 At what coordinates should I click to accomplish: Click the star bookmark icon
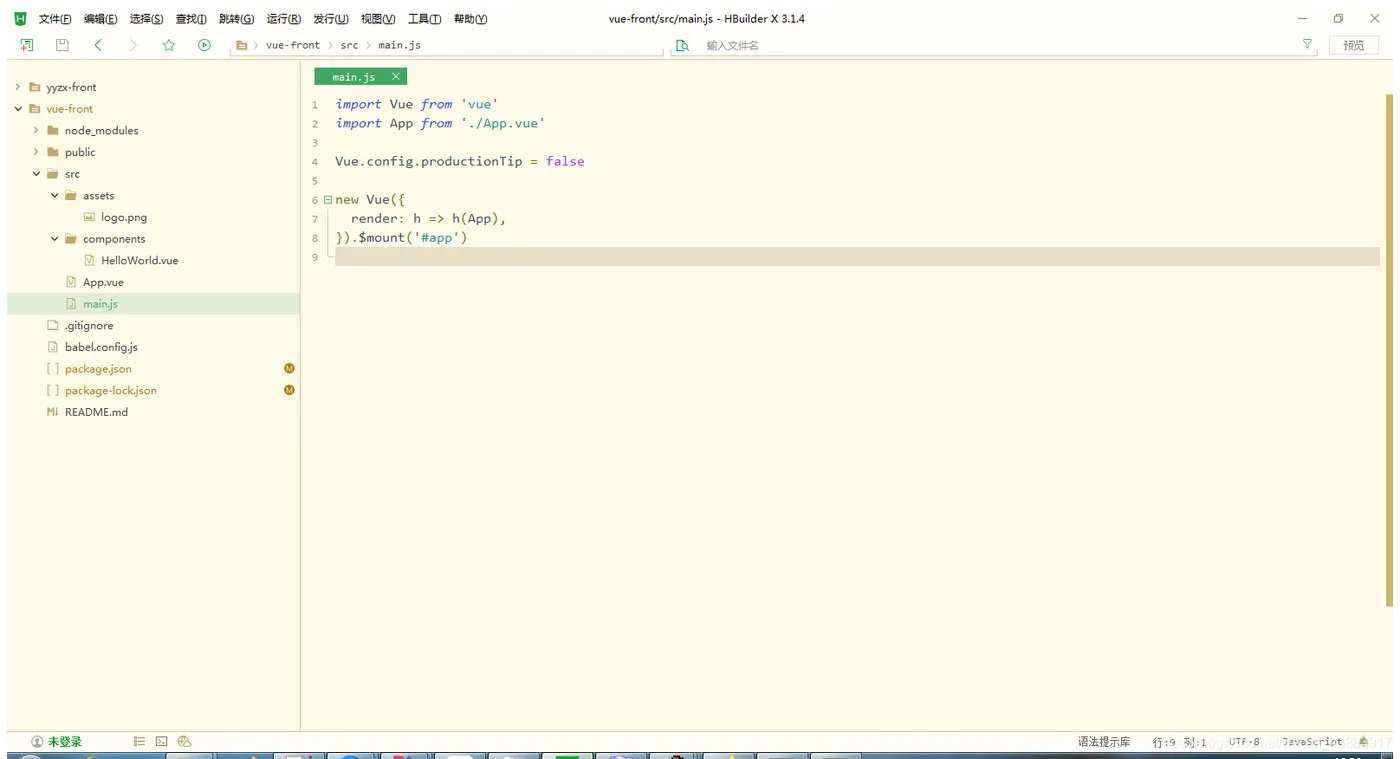coord(169,45)
